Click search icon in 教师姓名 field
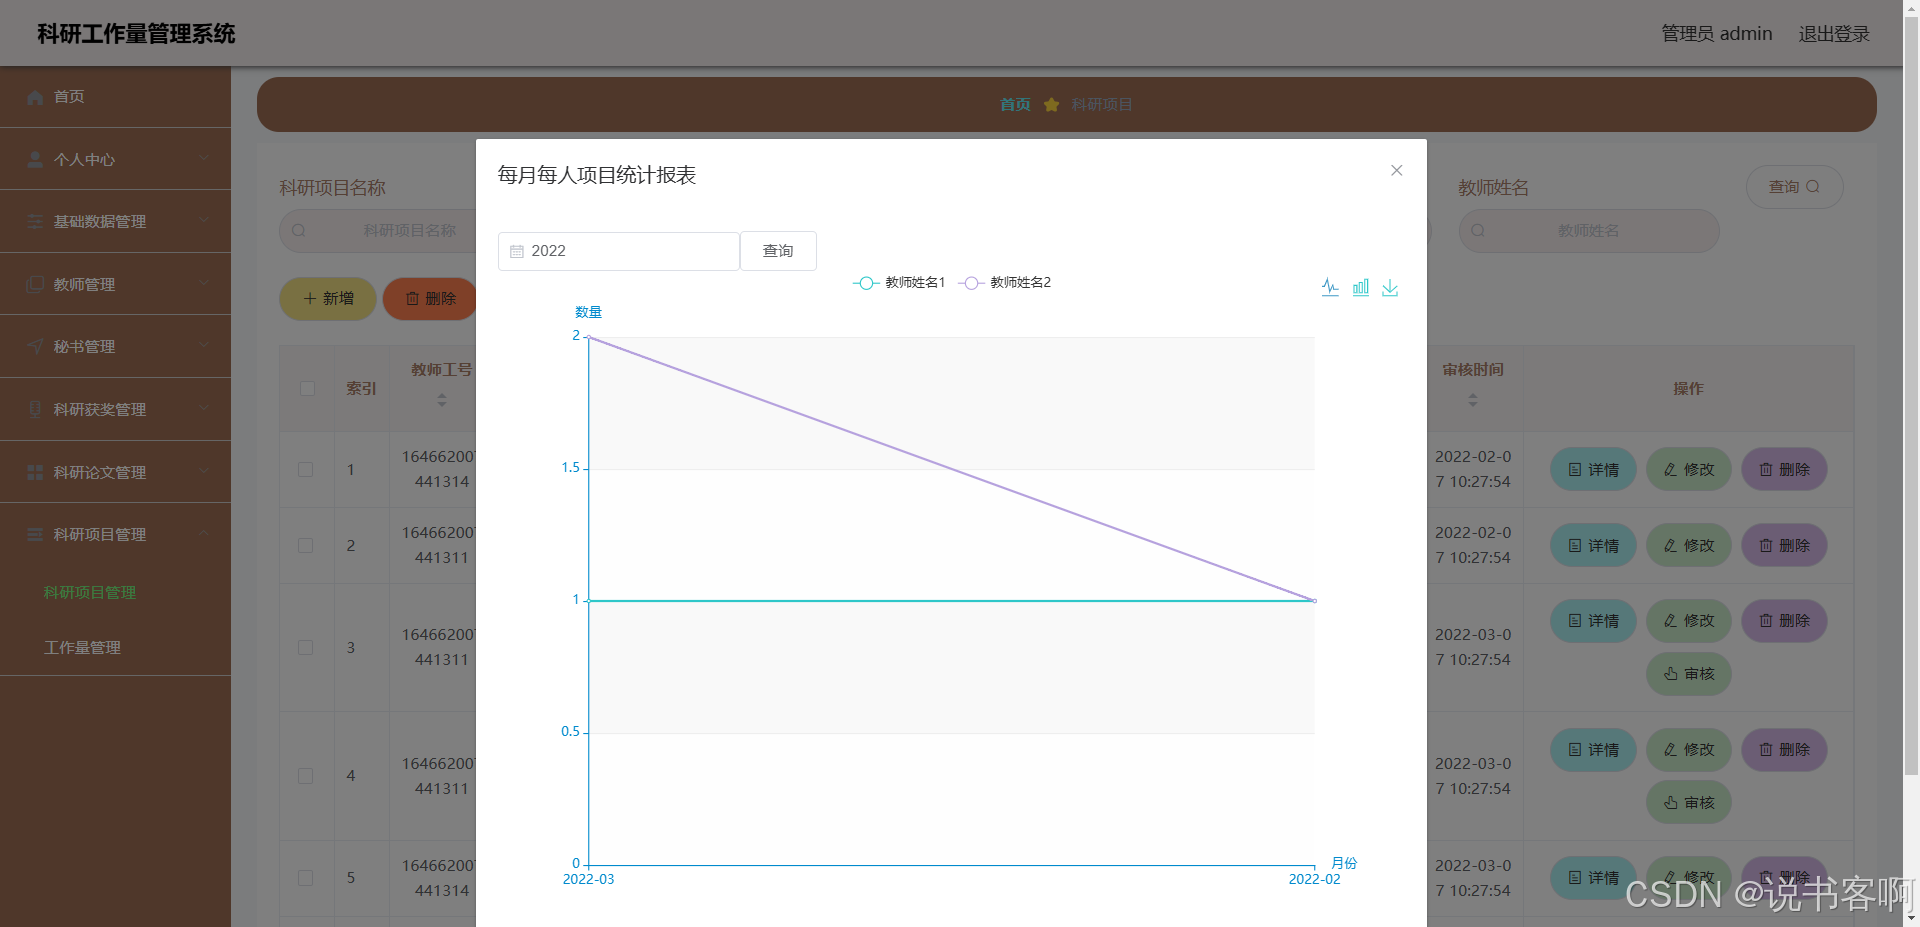Screen dimensions: 1920x927 click(x=1478, y=231)
